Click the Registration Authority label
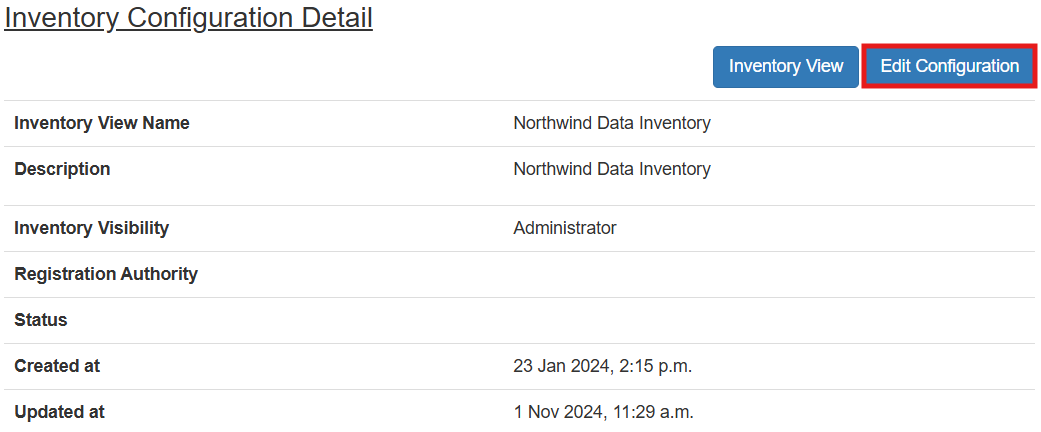Image resolution: width=1041 pixels, height=432 pixels. coord(106,274)
